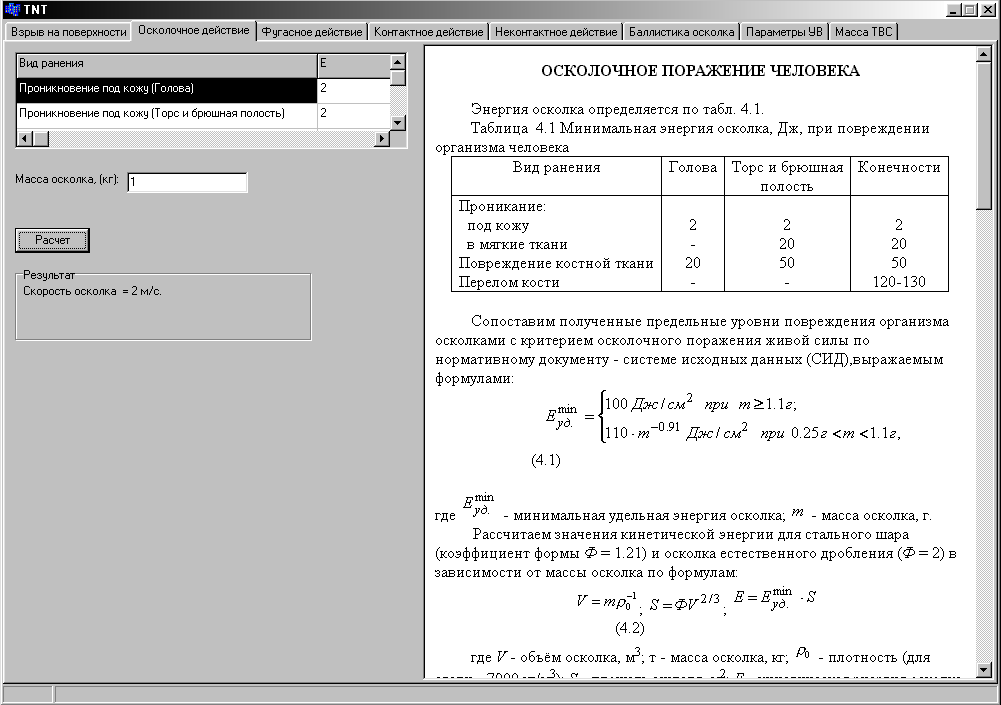
Task: Click the wound table's horizontal scrollbar thumb
Action: (x=40, y=138)
